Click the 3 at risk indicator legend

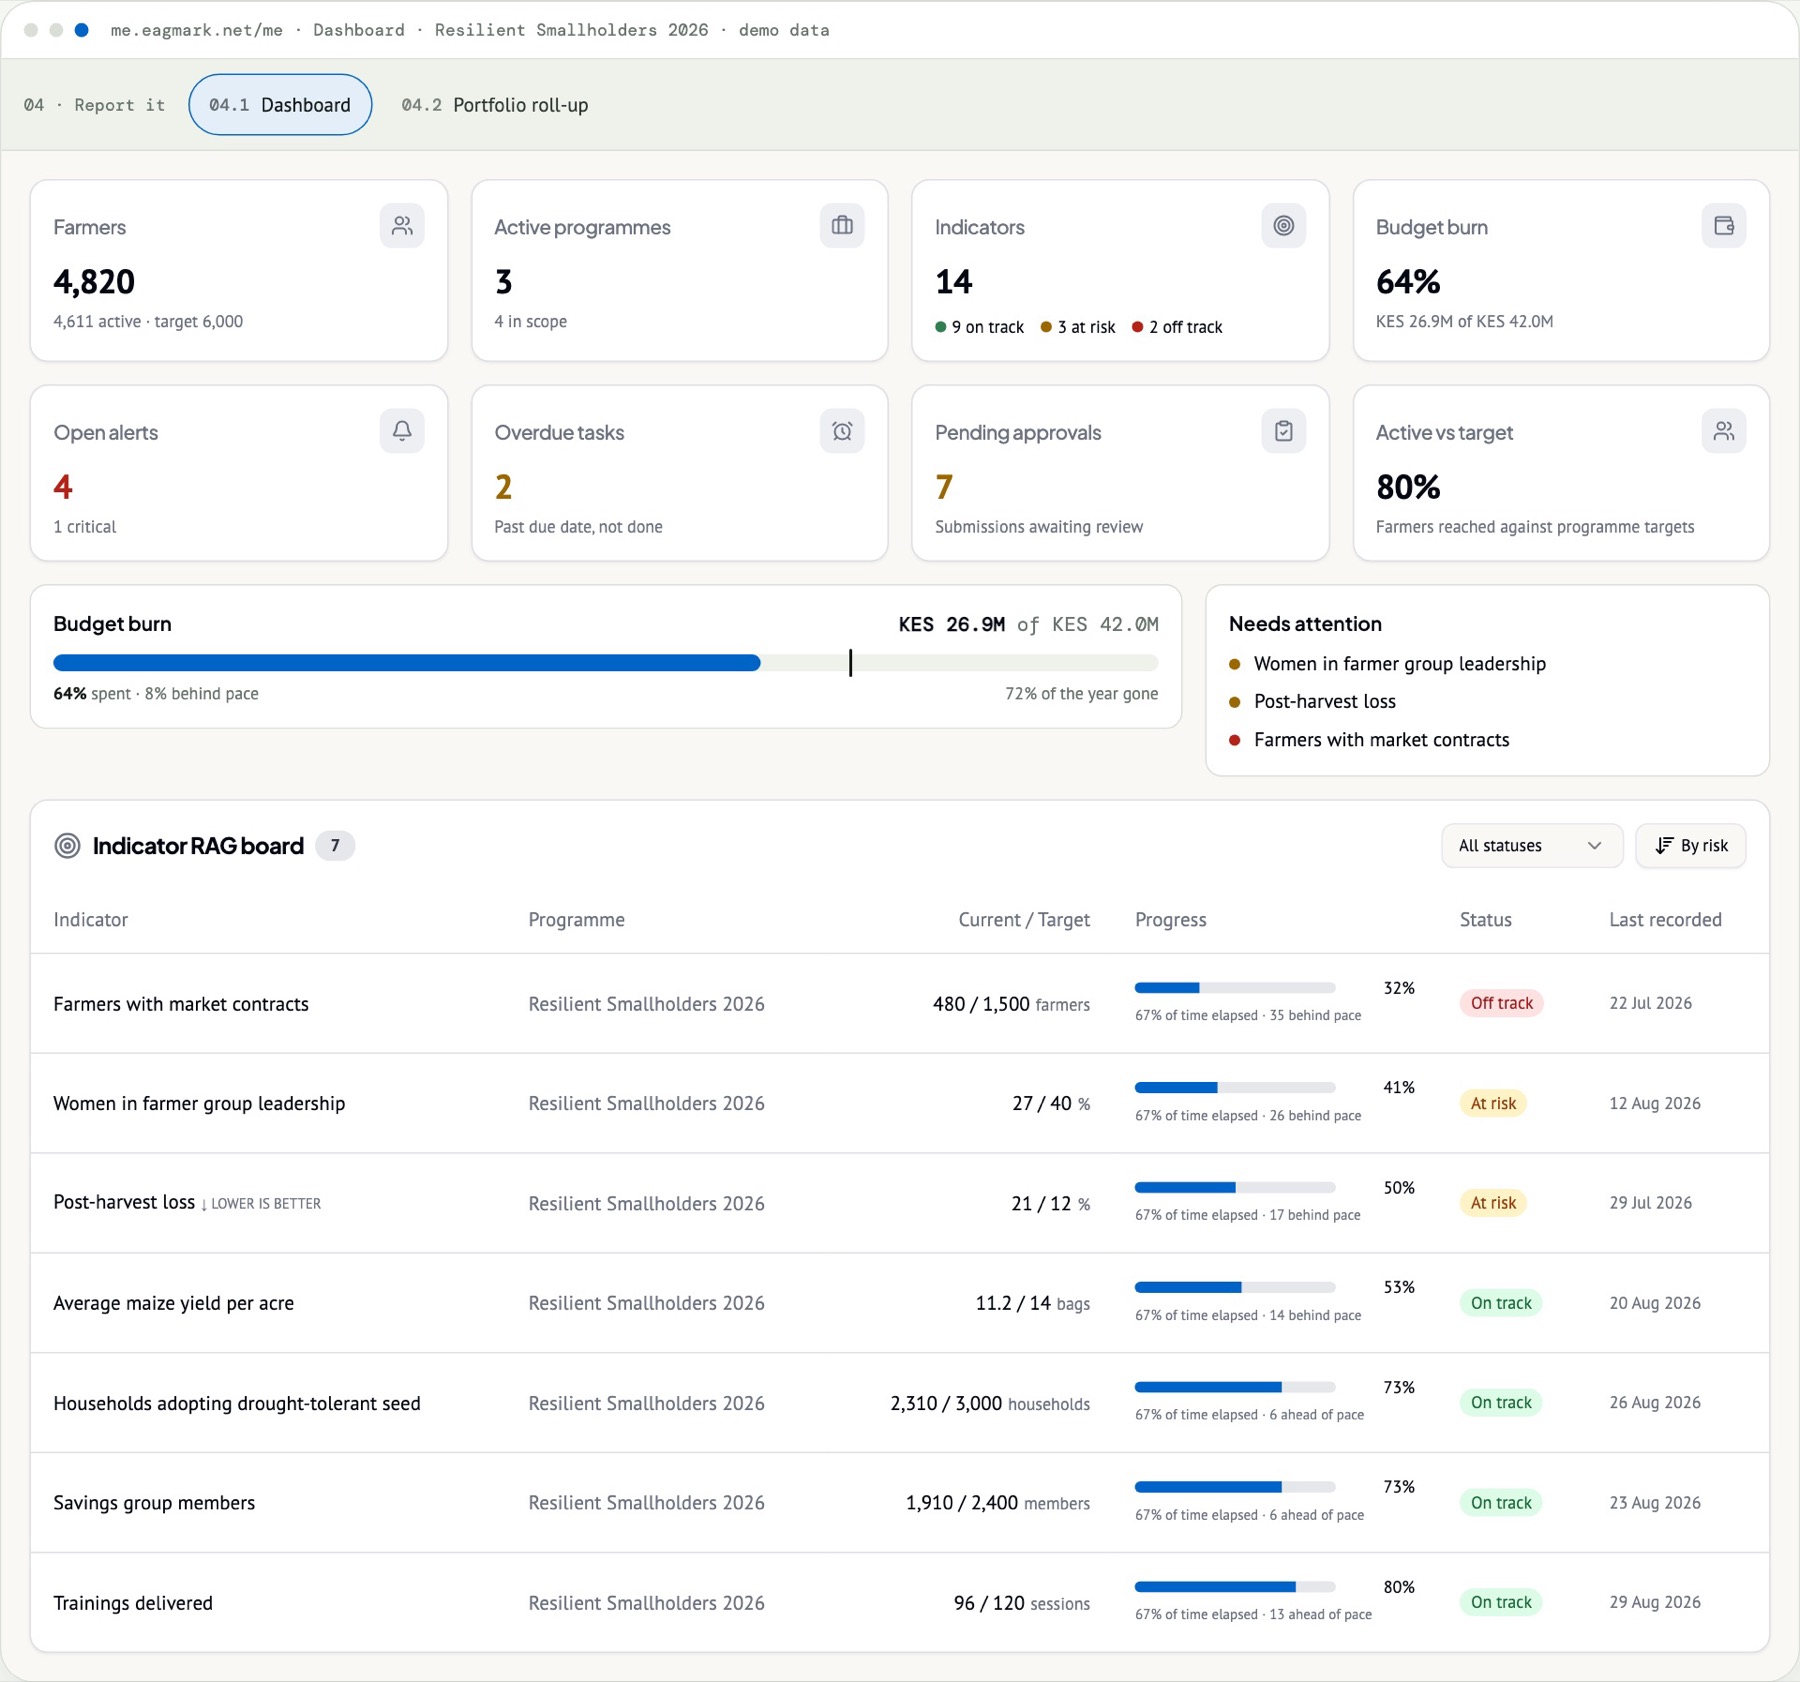pyautogui.click(x=1078, y=327)
